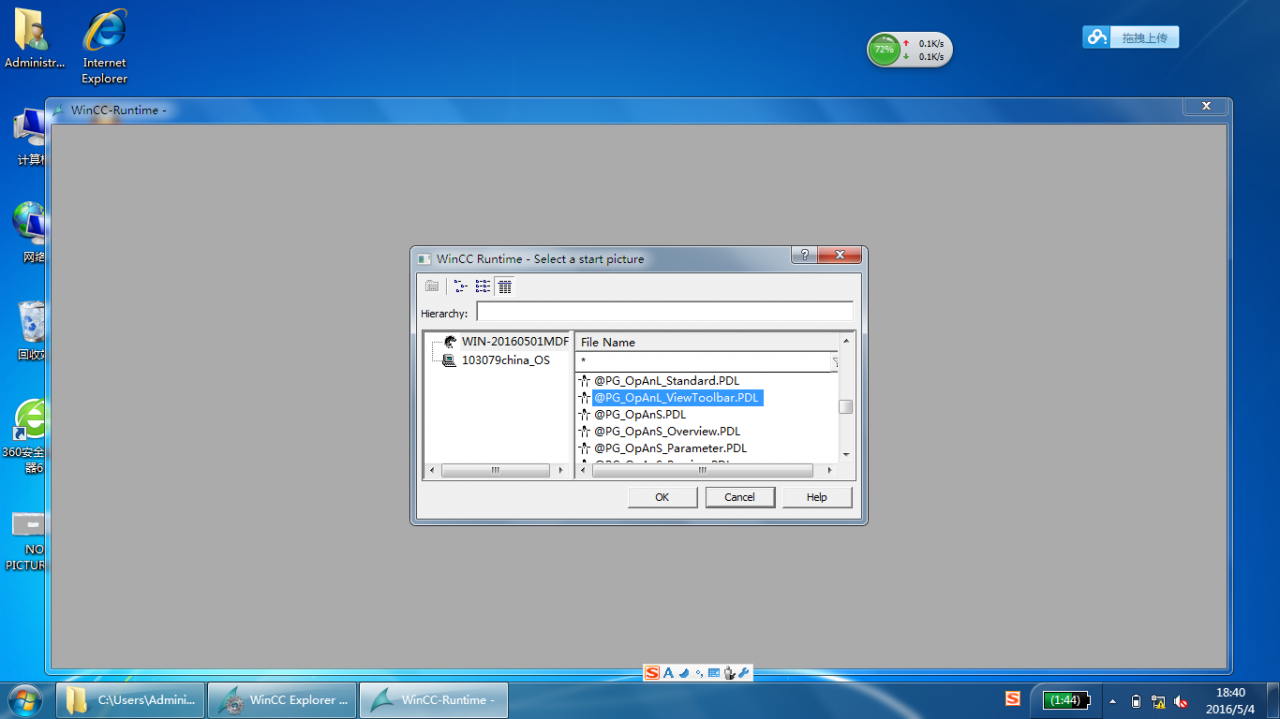Image resolution: width=1280 pixels, height=719 pixels.
Task: Confirm selection with OK button
Action: pos(662,497)
